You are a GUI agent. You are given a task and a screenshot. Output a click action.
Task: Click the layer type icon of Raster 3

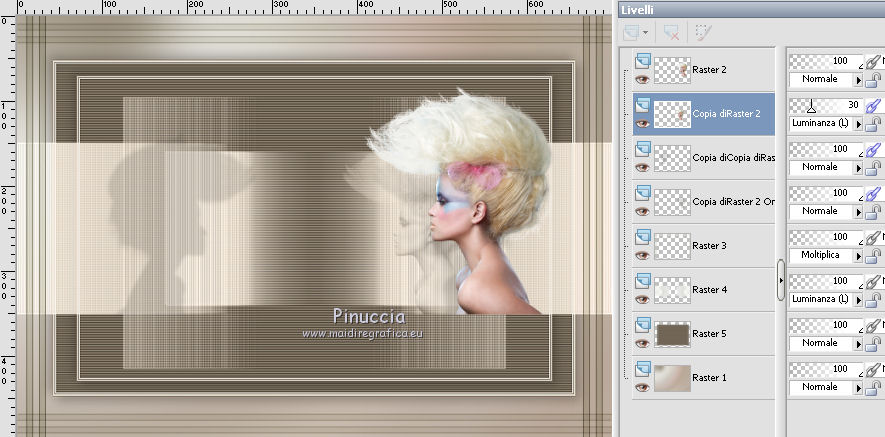642,237
